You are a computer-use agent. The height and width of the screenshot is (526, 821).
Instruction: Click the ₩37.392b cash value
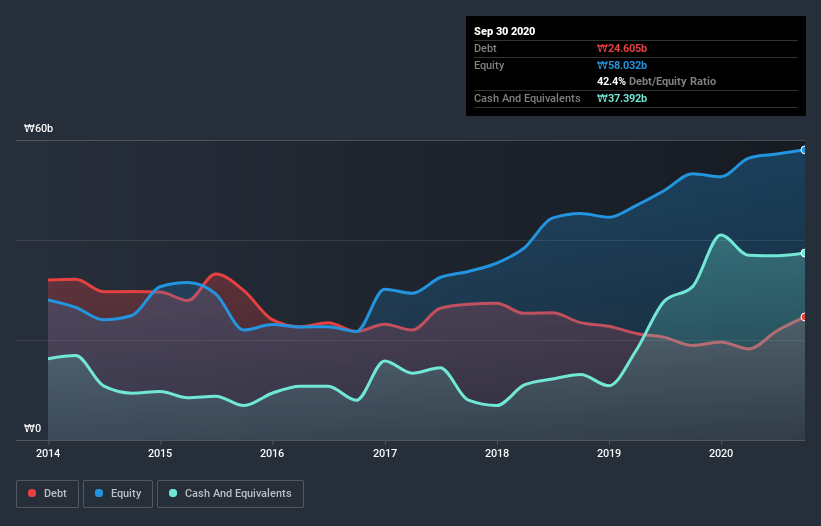pyautogui.click(x=622, y=98)
